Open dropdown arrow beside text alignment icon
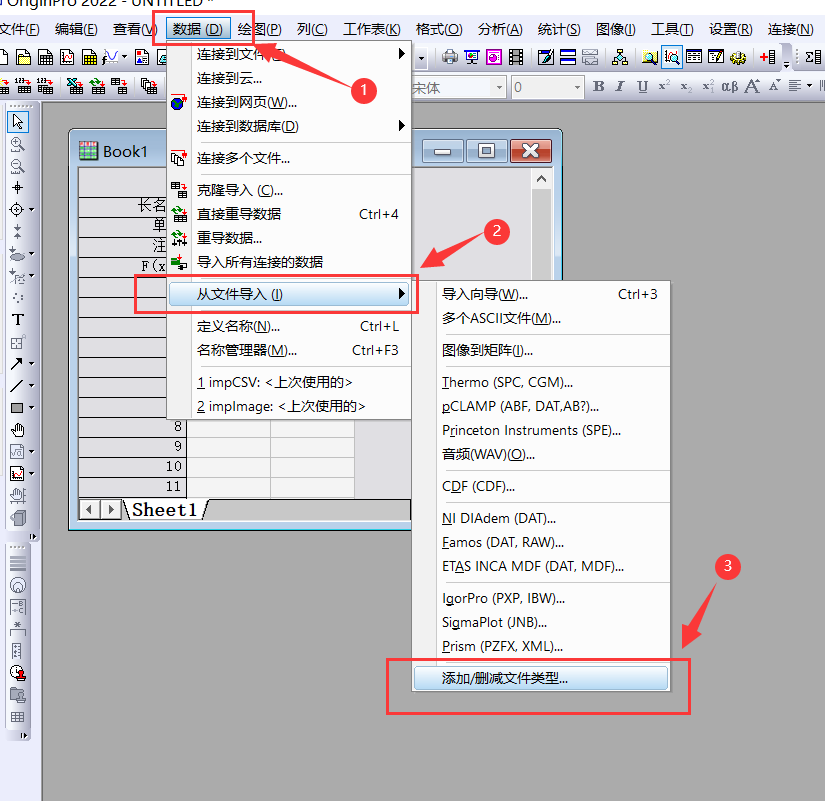Viewport: 825px width, 801px height. 809,86
